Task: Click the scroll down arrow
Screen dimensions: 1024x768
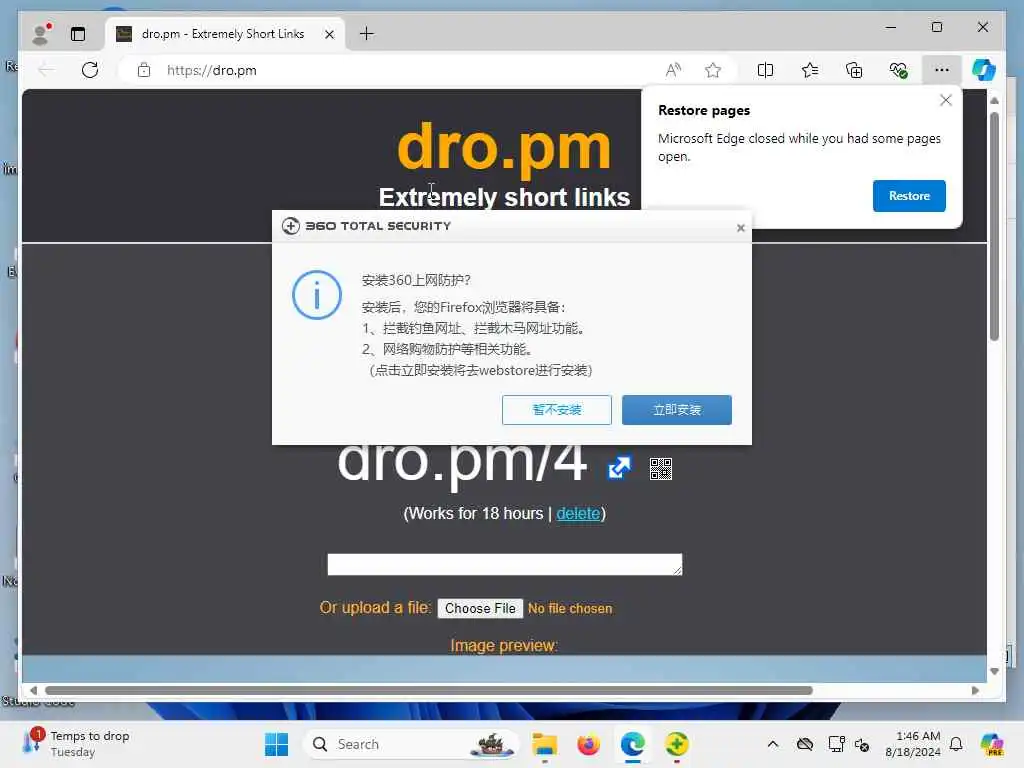Action: [x=994, y=671]
